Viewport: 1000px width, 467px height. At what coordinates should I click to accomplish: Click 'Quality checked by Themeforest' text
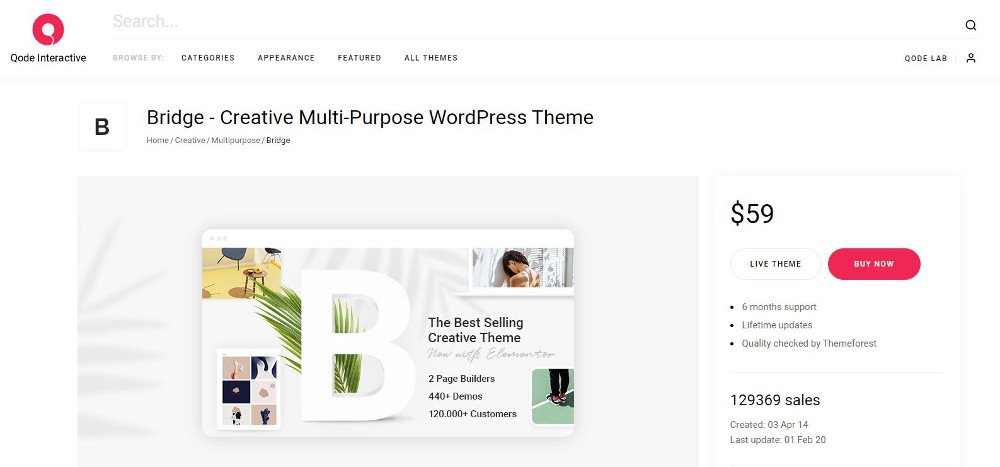809,343
